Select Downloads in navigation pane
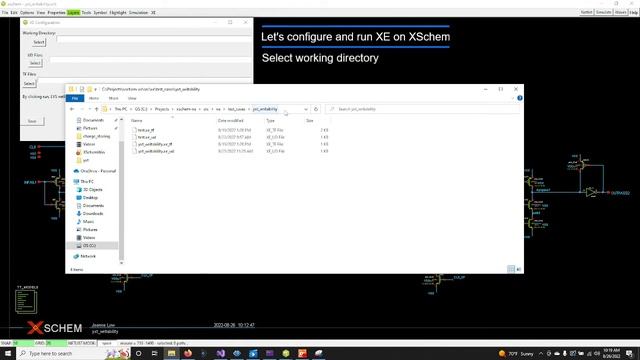 93,213
